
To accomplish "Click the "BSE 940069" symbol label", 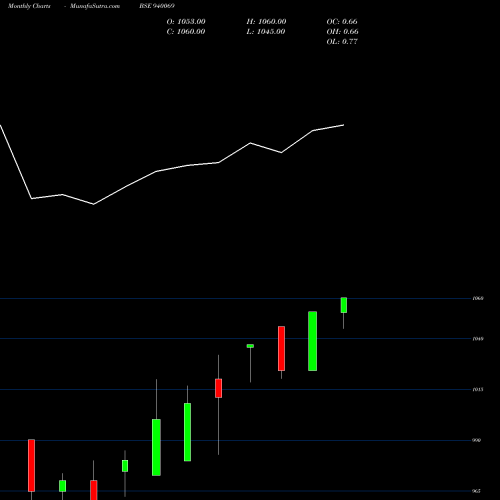I will click(157, 6).
